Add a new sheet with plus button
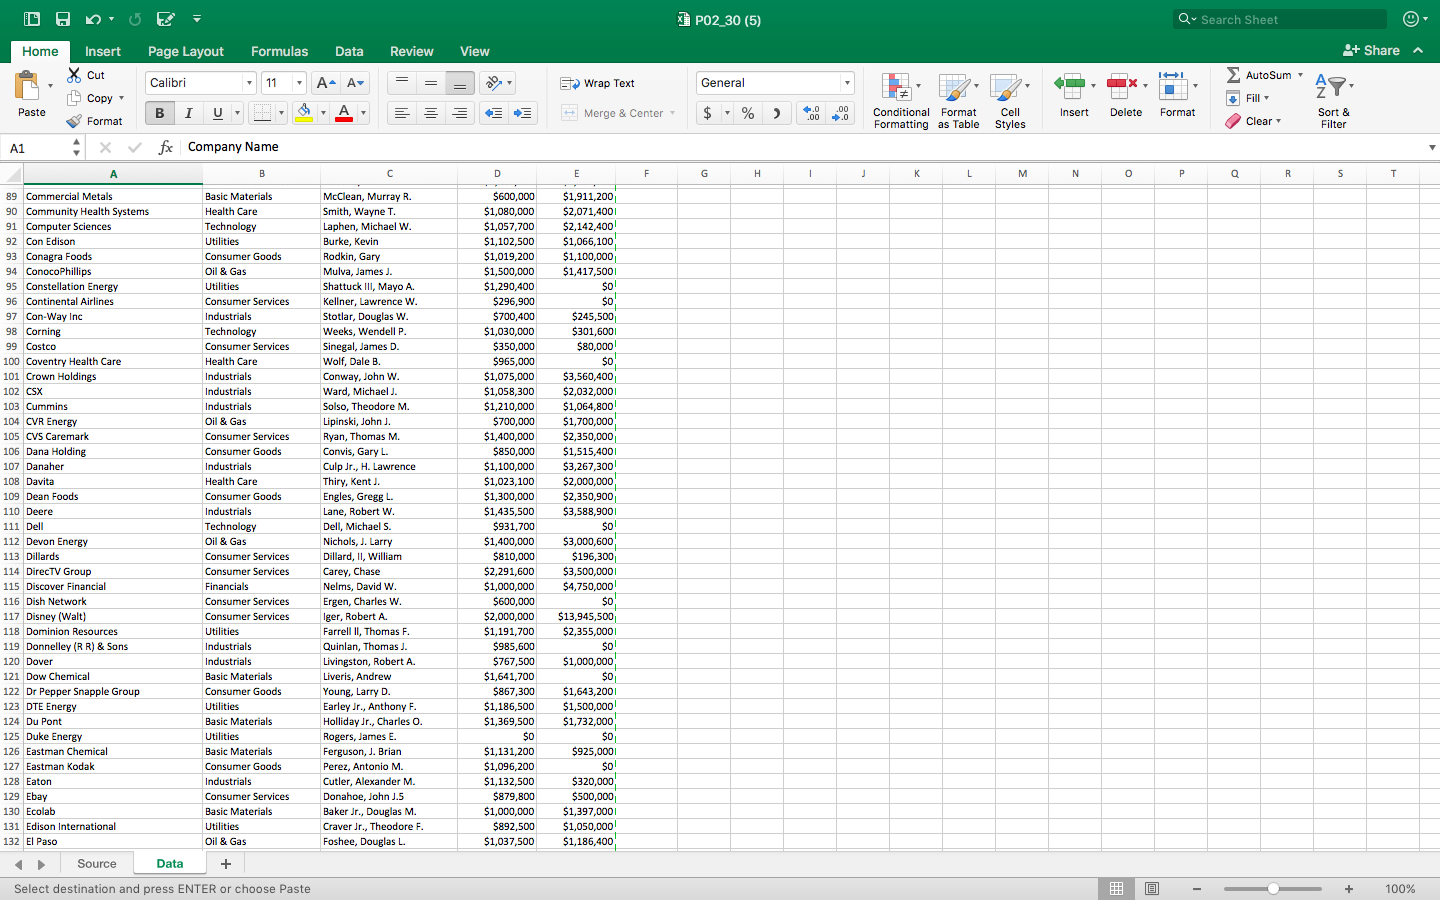Image resolution: width=1440 pixels, height=900 pixels. pos(226,864)
